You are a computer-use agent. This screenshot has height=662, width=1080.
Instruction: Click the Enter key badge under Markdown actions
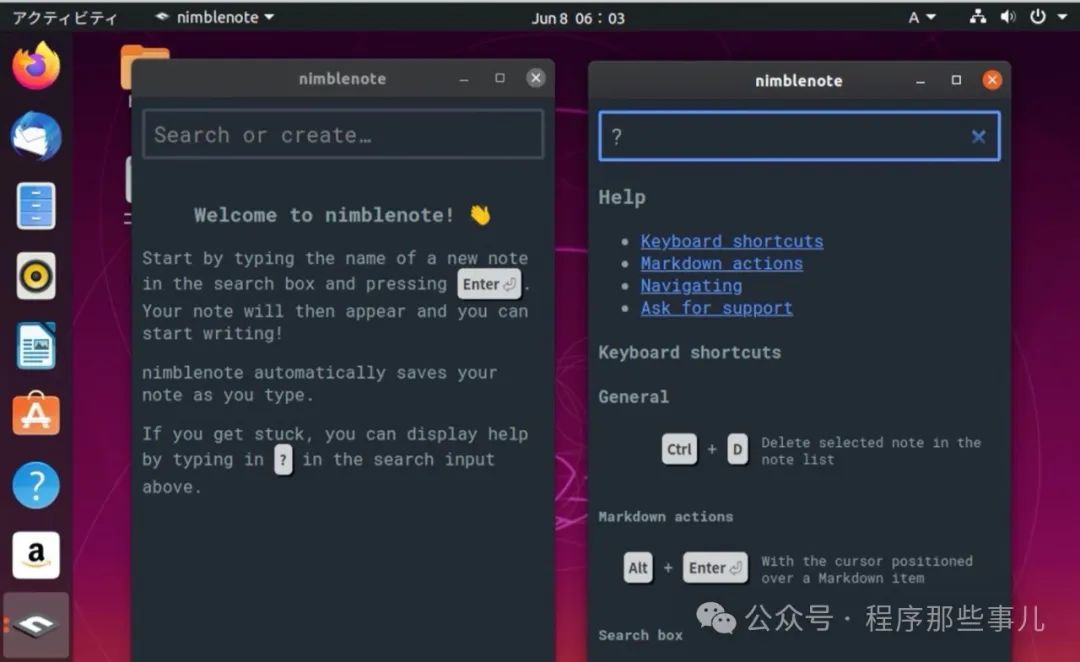[715, 568]
